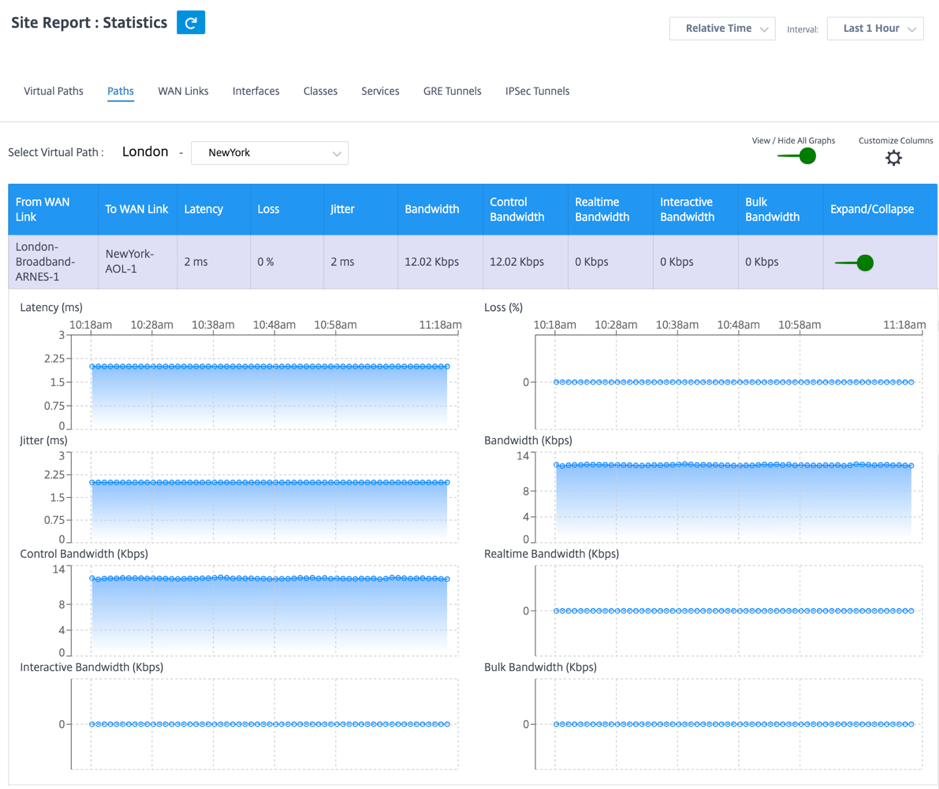
Task: Click the Jitter column header
Action: tap(361, 210)
